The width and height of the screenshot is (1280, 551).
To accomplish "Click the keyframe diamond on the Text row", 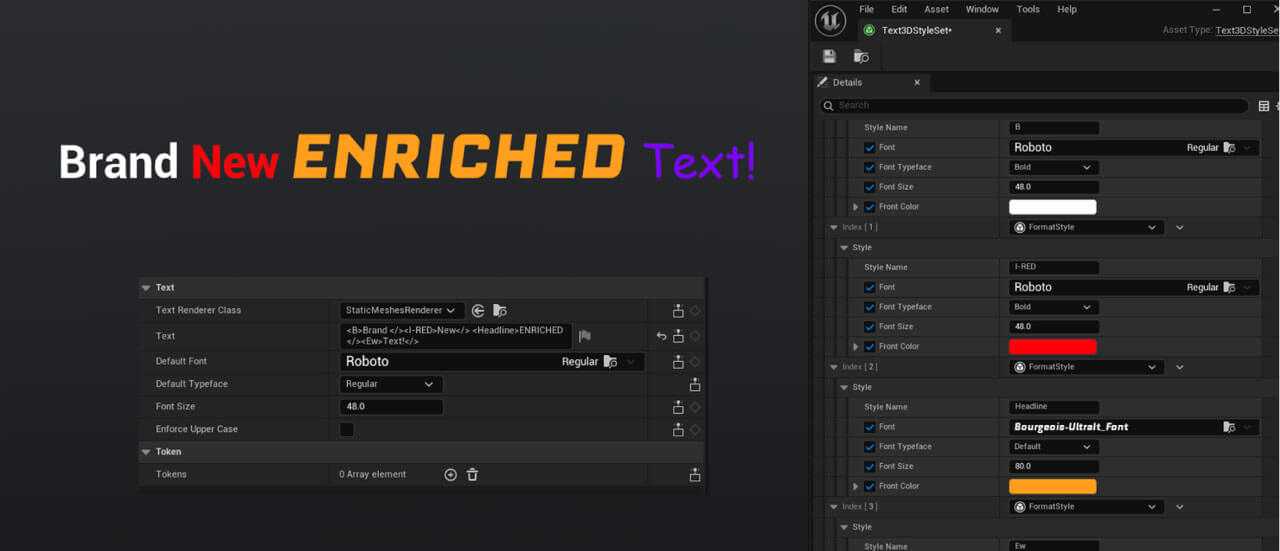I will coord(695,336).
